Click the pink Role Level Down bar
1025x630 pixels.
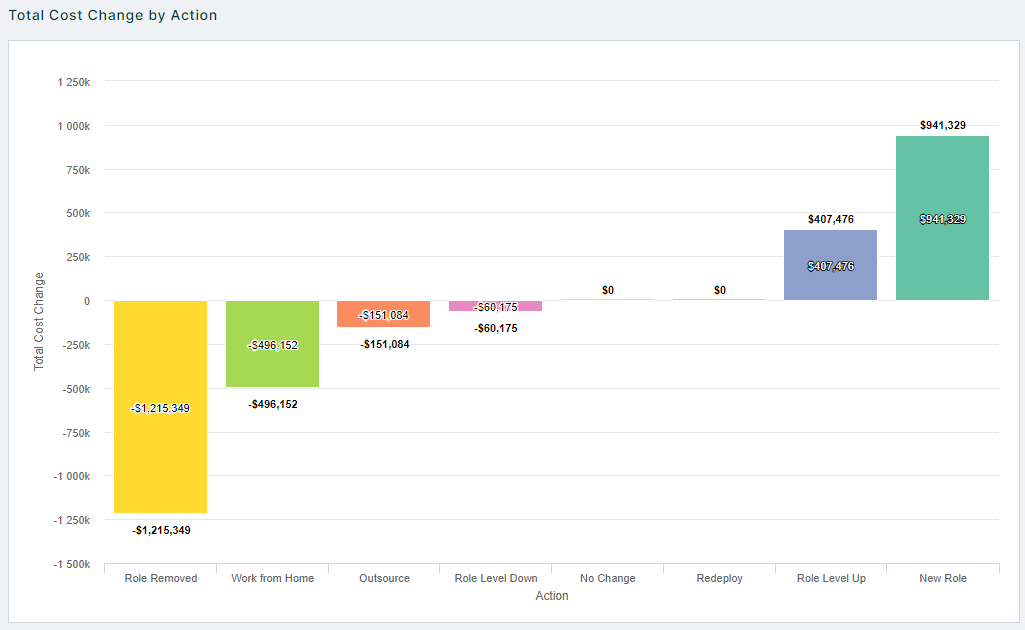(x=495, y=306)
